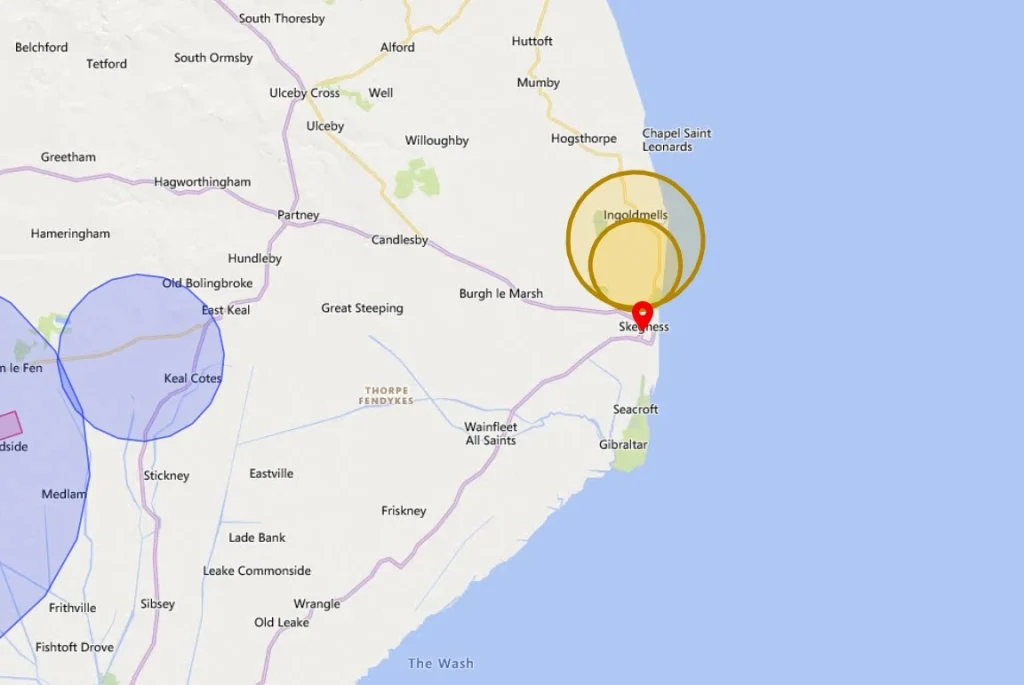
Task: Click the Old Bolingbroke label
Action: pyautogui.click(x=208, y=283)
